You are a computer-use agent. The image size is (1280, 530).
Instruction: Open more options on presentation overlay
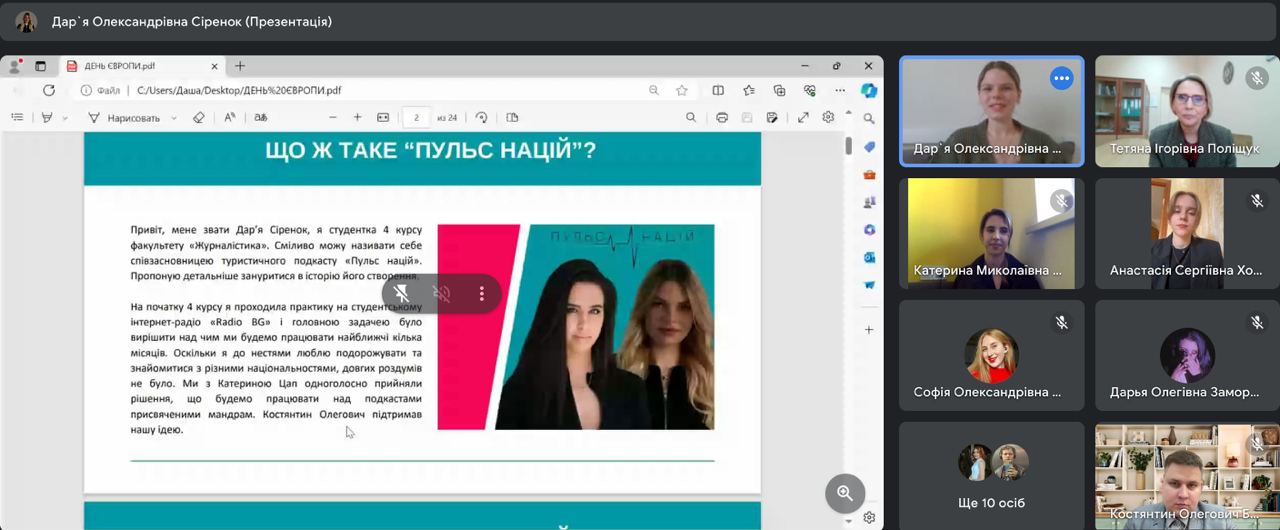click(x=481, y=294)
